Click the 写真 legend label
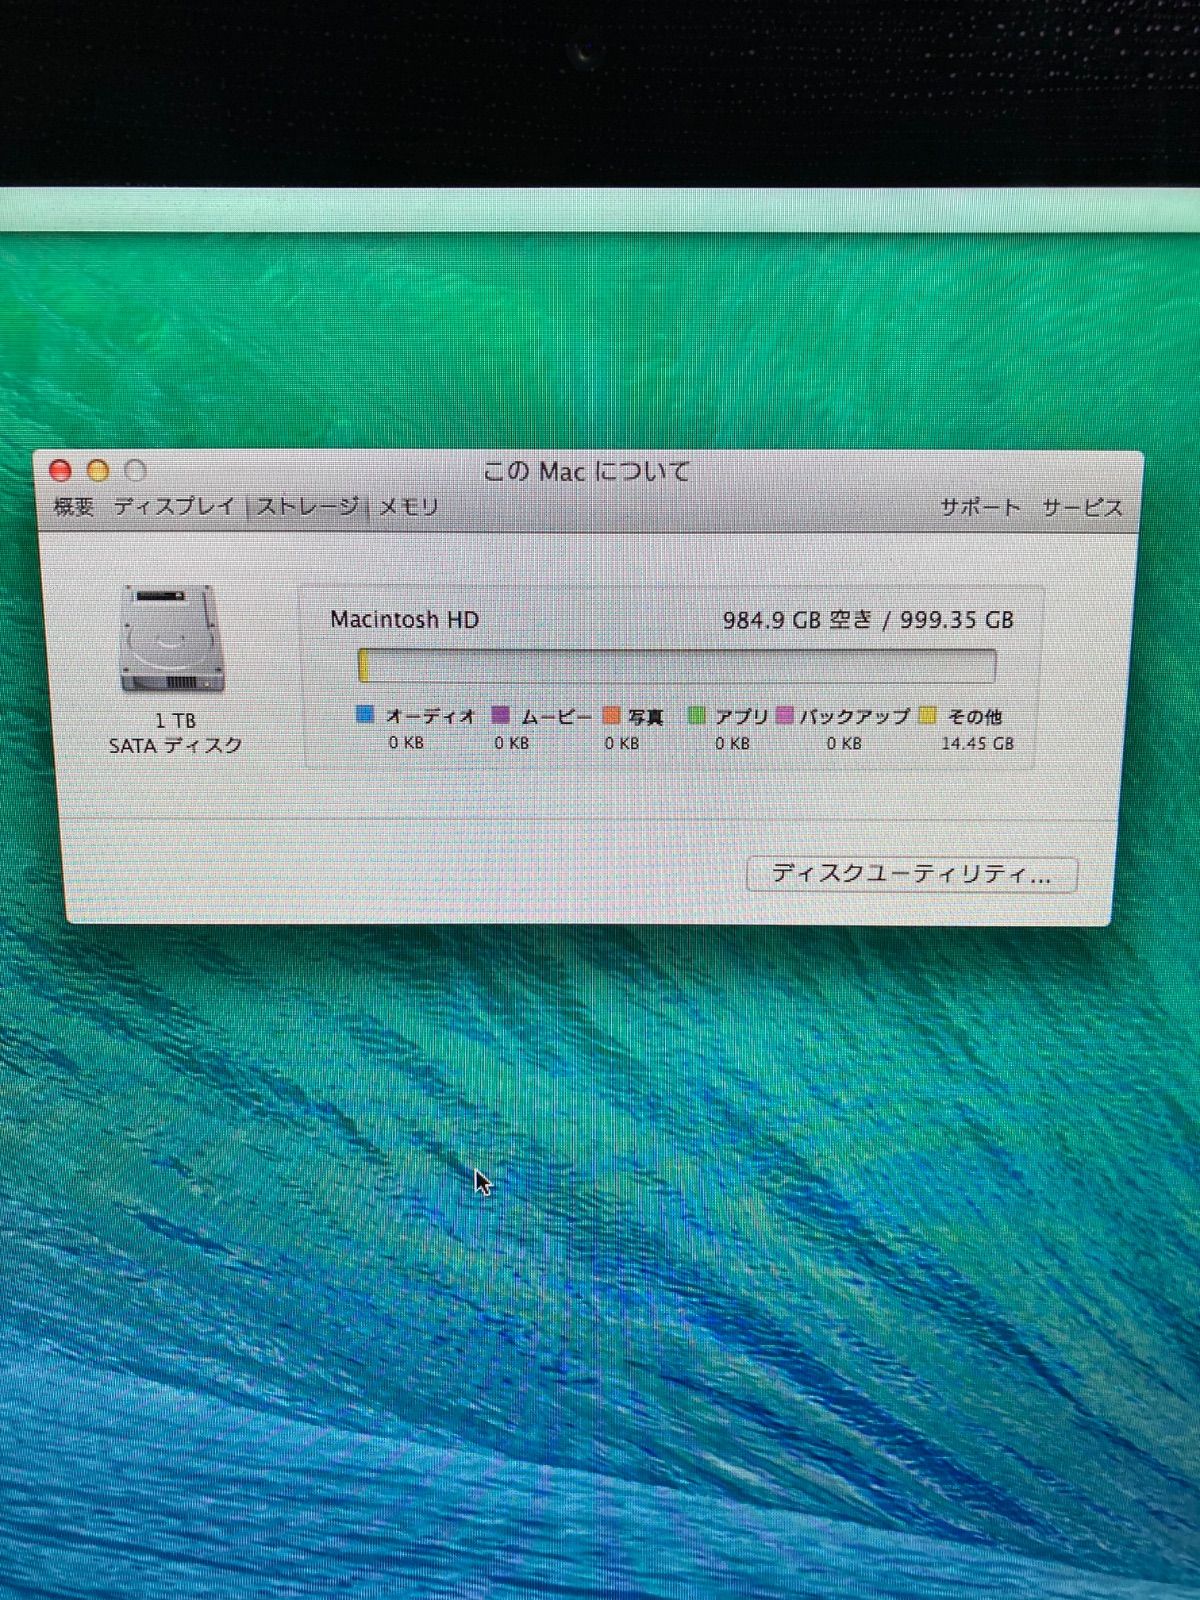 [x=646, y=716]
